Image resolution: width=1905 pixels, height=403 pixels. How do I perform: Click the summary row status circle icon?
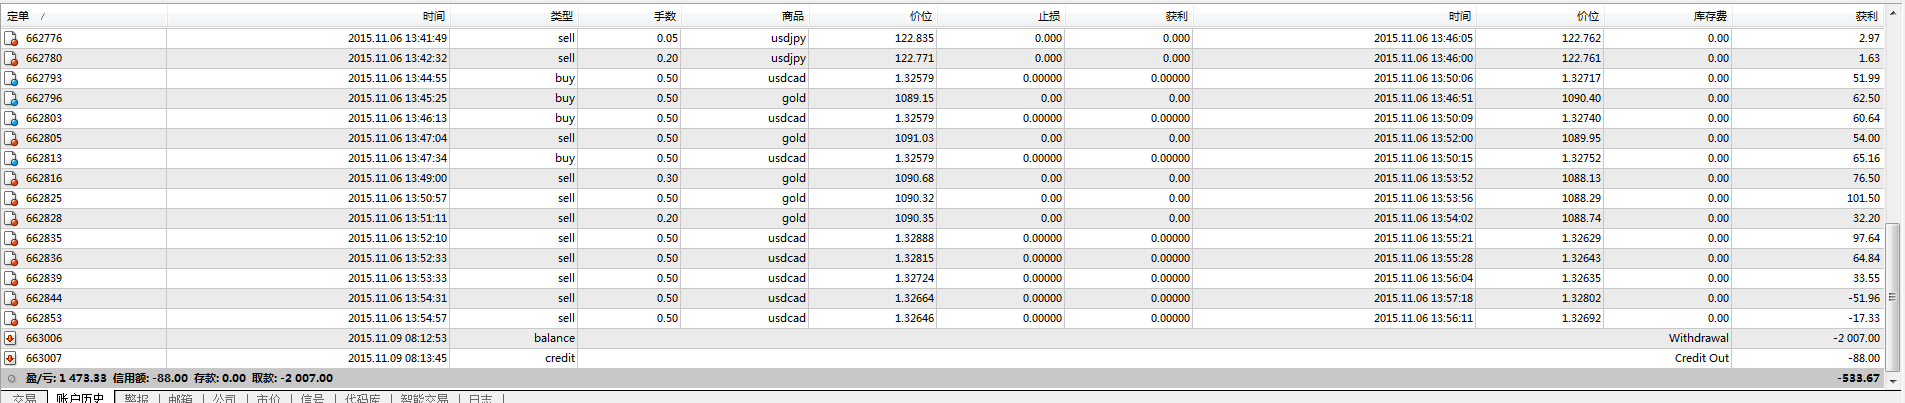[x=11, y=379]
